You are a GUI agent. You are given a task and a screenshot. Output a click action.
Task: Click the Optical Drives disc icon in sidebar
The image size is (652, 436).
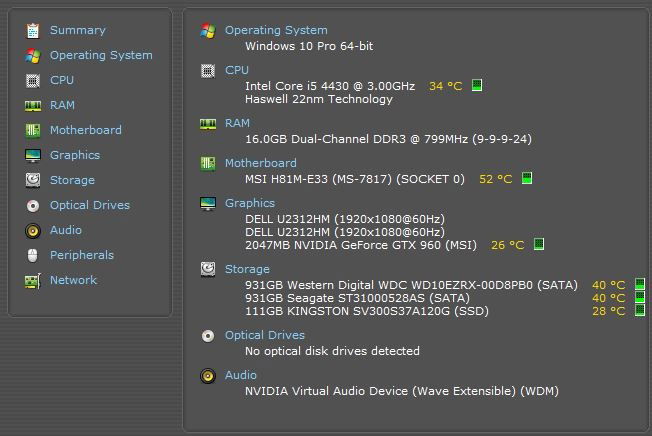click(33, 206)
